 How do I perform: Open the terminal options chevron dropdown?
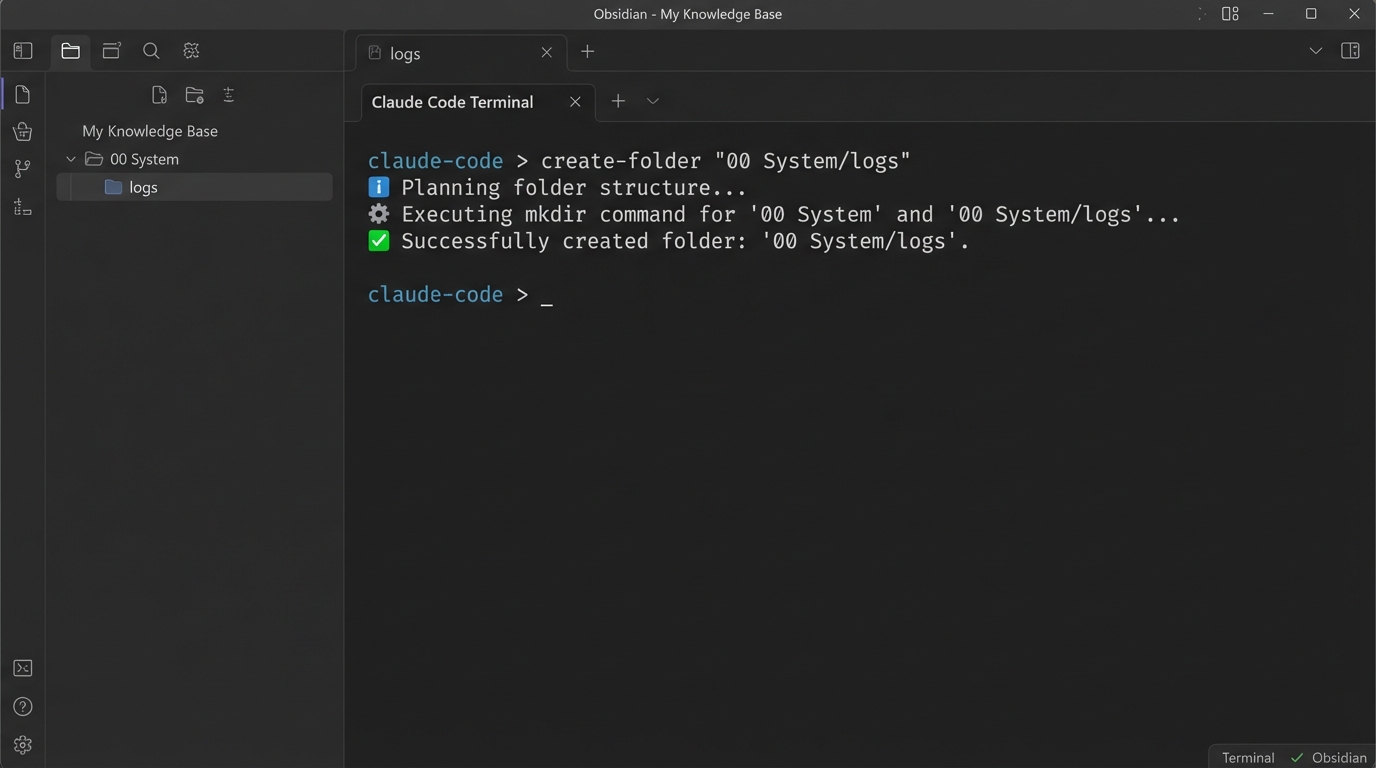click(x=652, y=101)
